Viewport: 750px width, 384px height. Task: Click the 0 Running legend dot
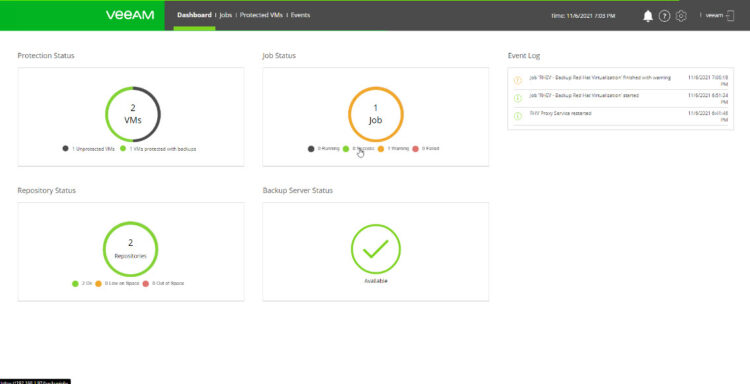[x=311, y=149]
